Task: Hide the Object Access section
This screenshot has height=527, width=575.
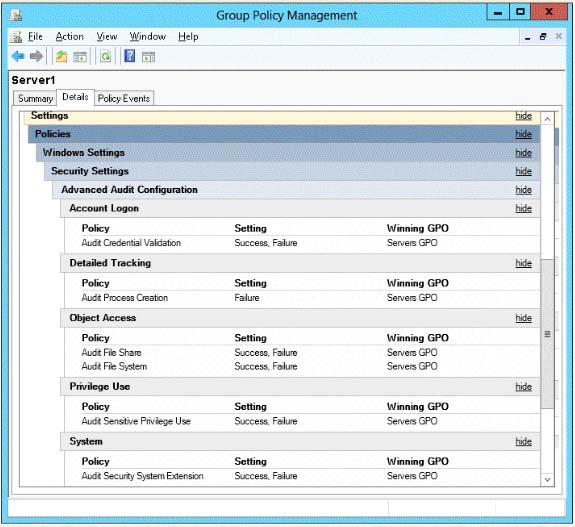Action: (523, 318)
